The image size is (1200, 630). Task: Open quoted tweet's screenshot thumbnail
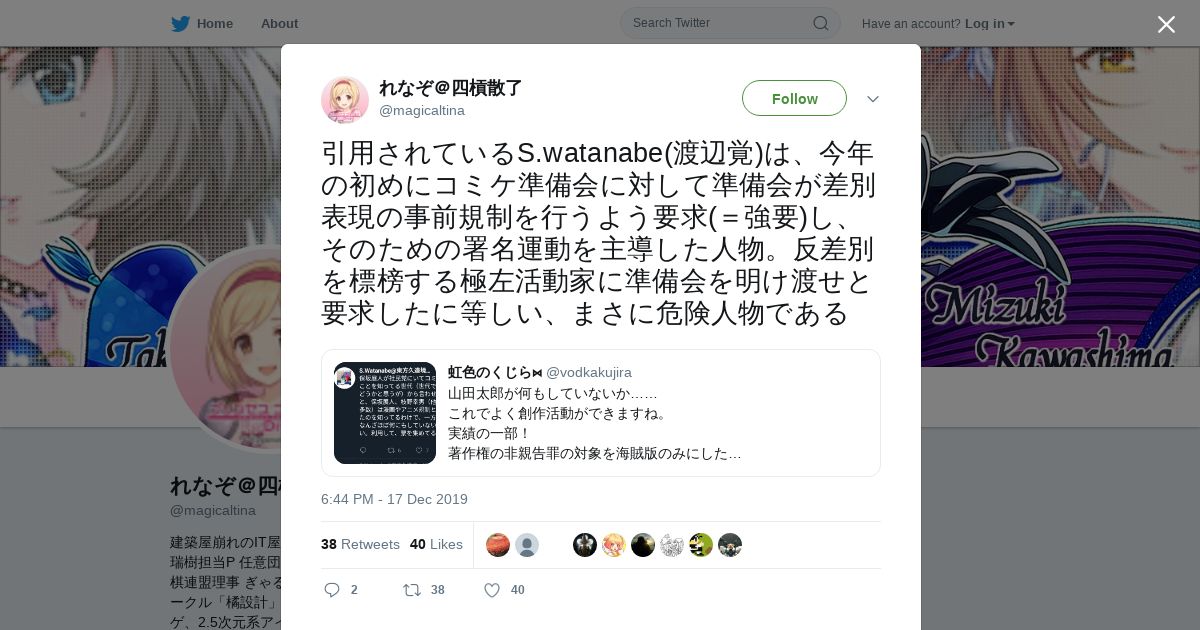pyautogui.click(x=385, y=413)
